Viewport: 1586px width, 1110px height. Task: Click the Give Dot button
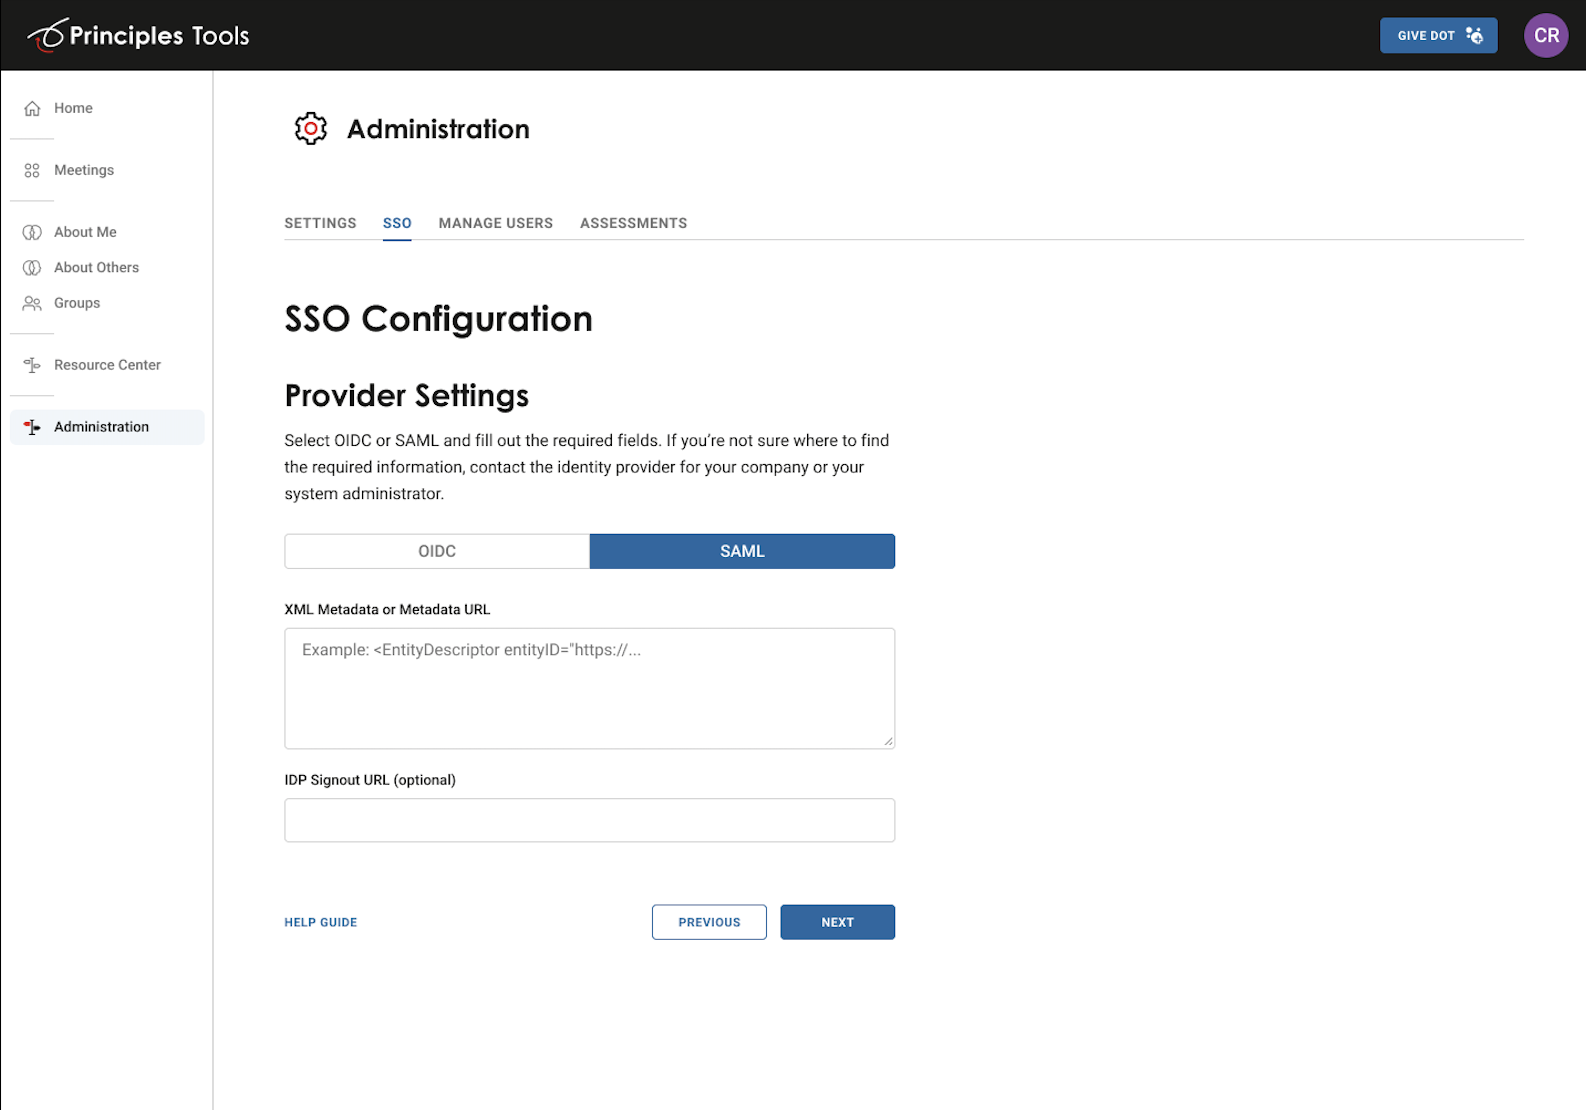(1439, 35)
